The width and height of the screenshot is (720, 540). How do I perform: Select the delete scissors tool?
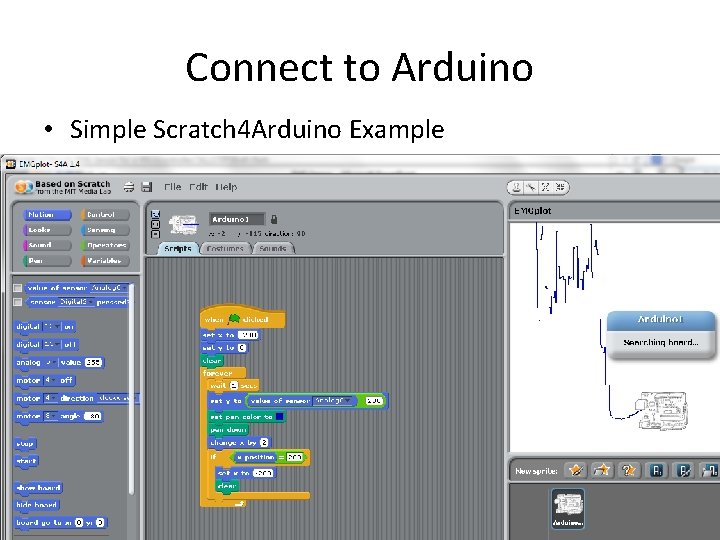tap(531, 187)
